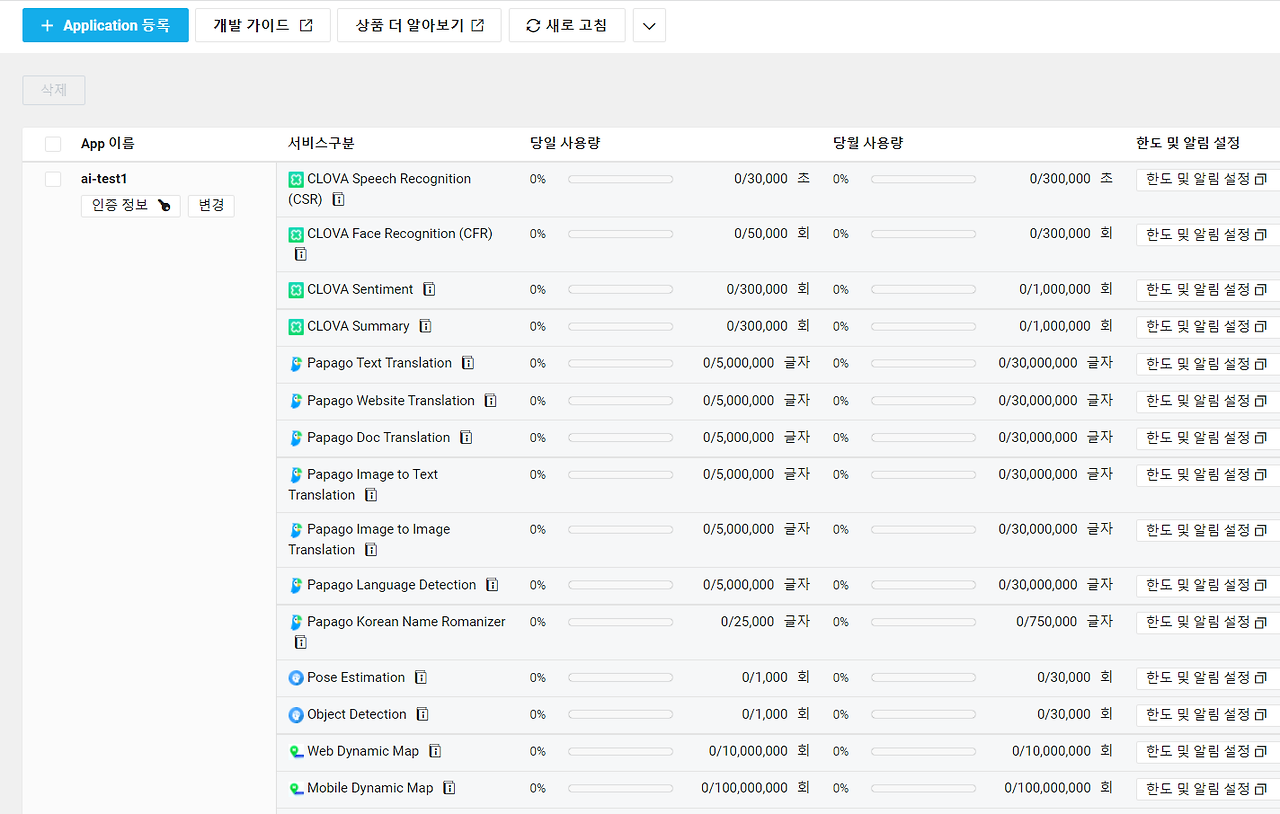Refresh with 새로 고침 button

567,26
